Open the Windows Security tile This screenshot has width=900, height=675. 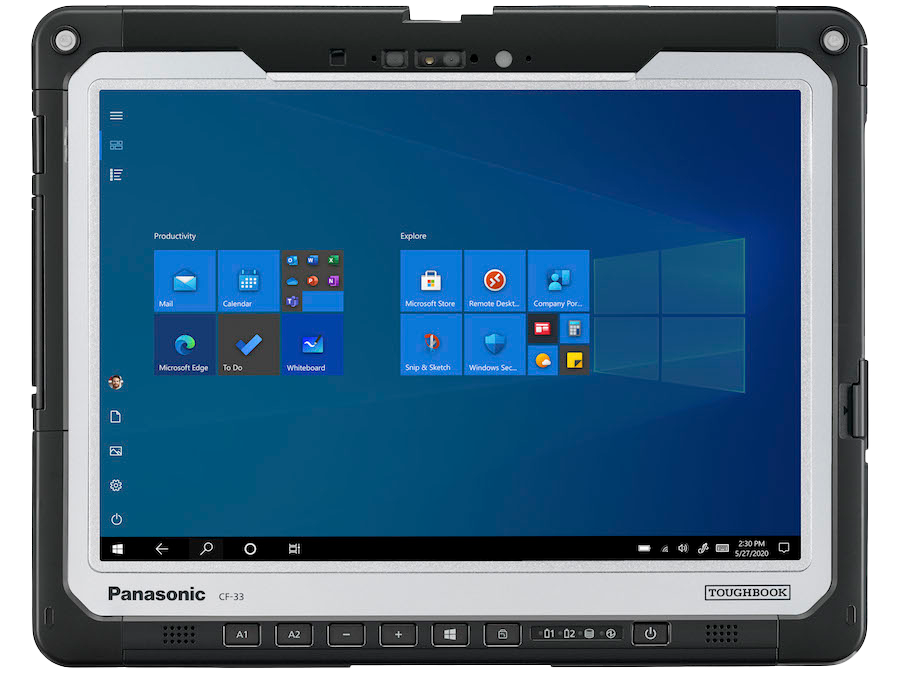494,345
